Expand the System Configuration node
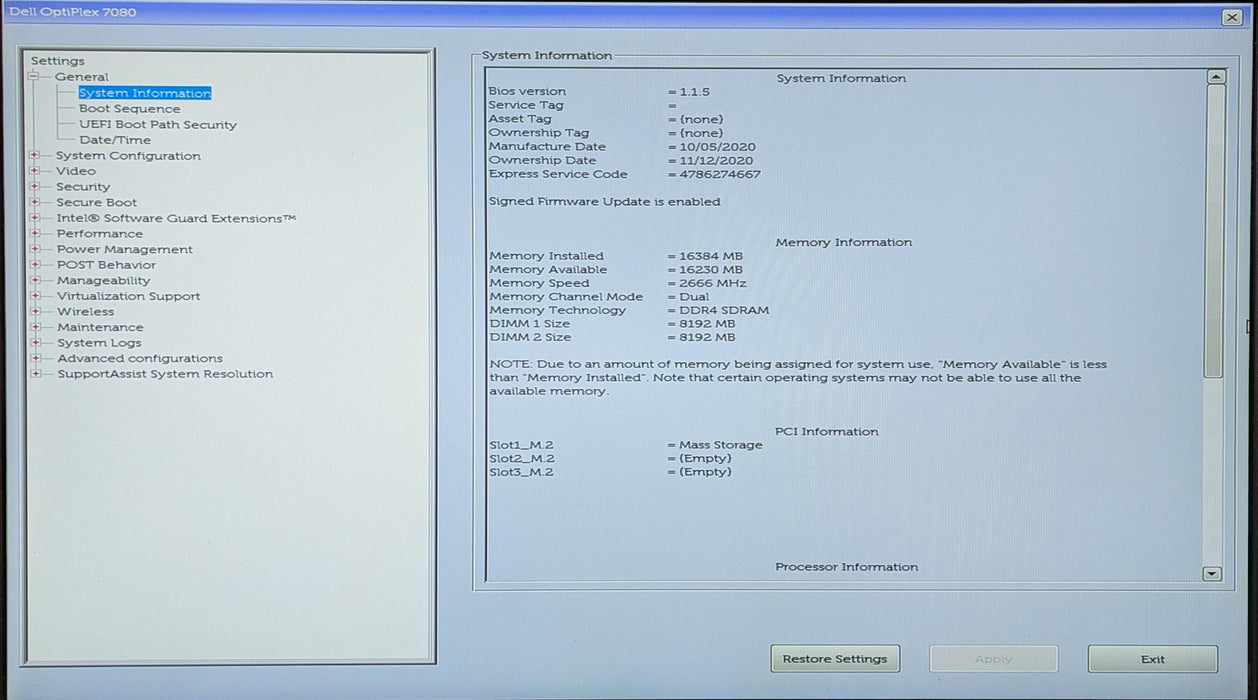 tap(35, 156)
